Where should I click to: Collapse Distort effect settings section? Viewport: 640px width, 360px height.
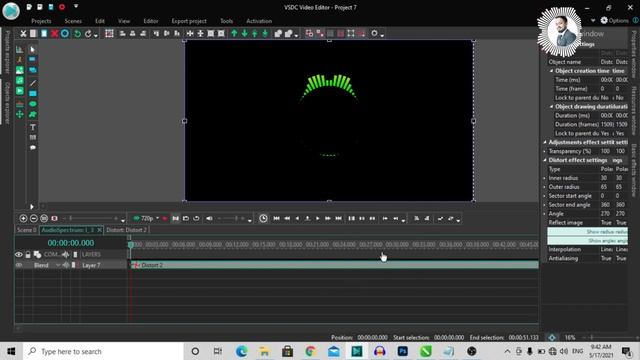tap(545, 160)
